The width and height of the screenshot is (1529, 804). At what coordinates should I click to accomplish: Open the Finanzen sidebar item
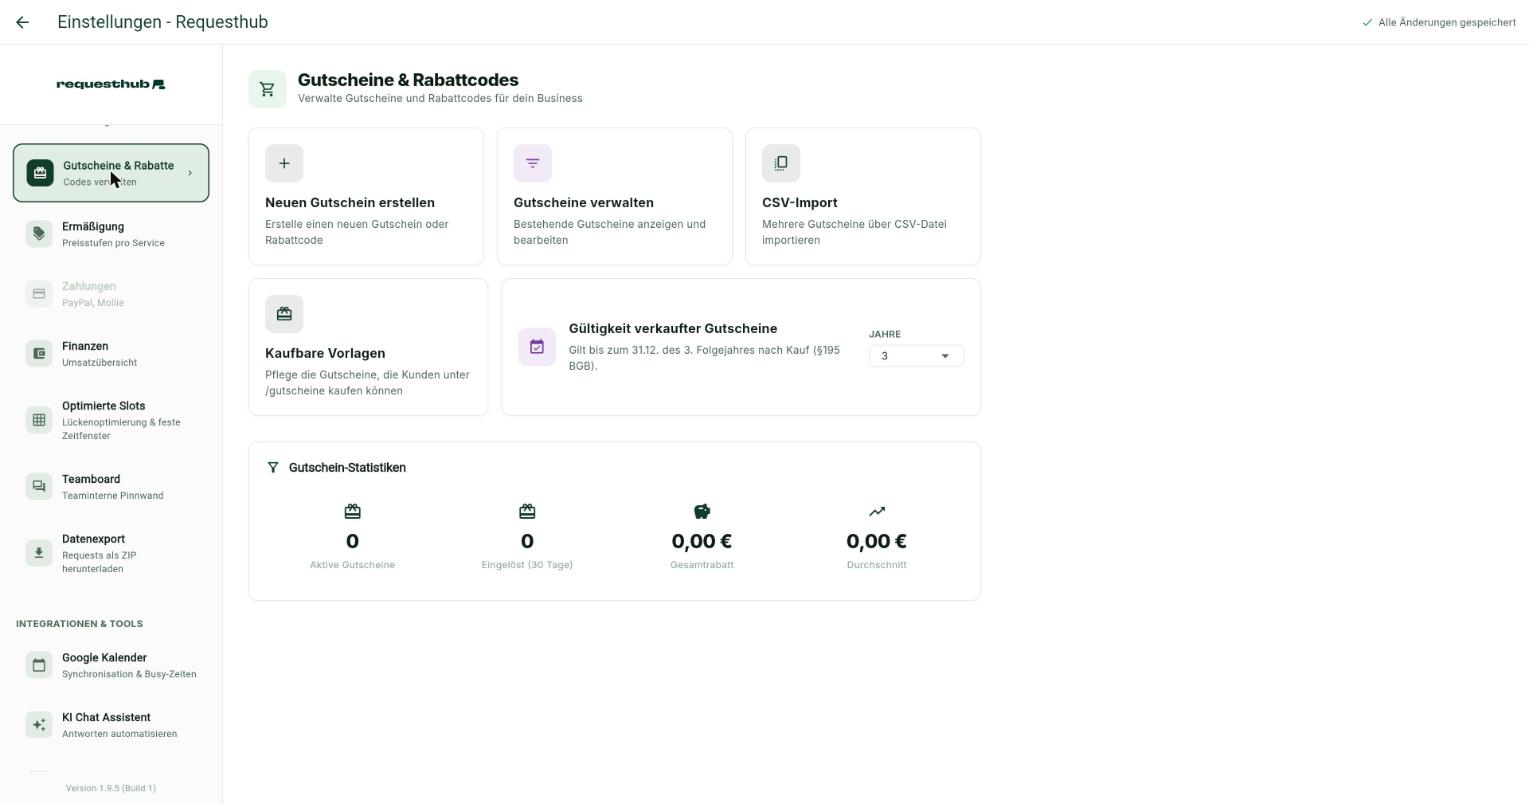coord(111,353)
